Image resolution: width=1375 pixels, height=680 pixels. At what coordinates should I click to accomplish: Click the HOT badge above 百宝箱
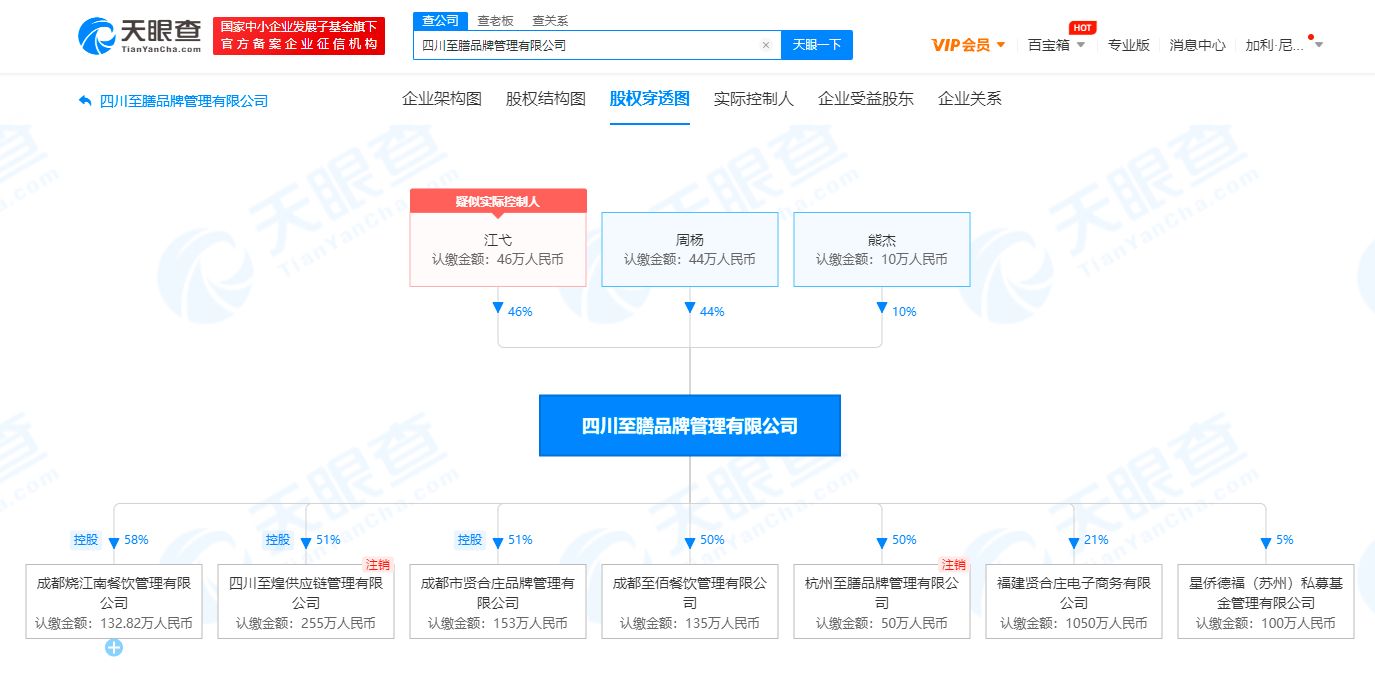point(1082,28)
